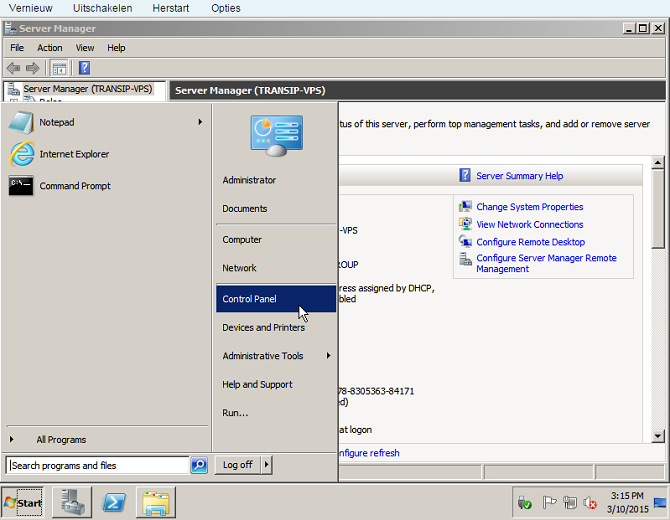Click Herstart in the console top bar
Viewport: 670px width, 520px height.
click(x=170, y=8)
